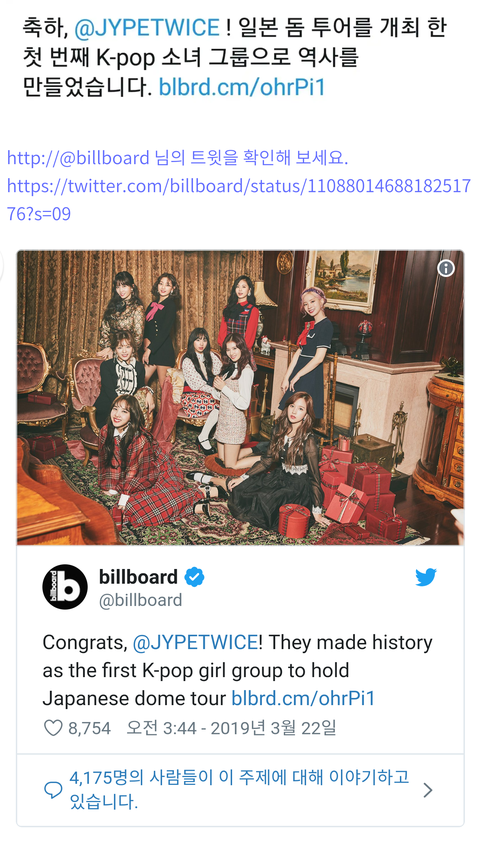Expand the conversation with the right chevron
Image resolution: width=480 pixels, height=856 pixels.
pos(428,790)
